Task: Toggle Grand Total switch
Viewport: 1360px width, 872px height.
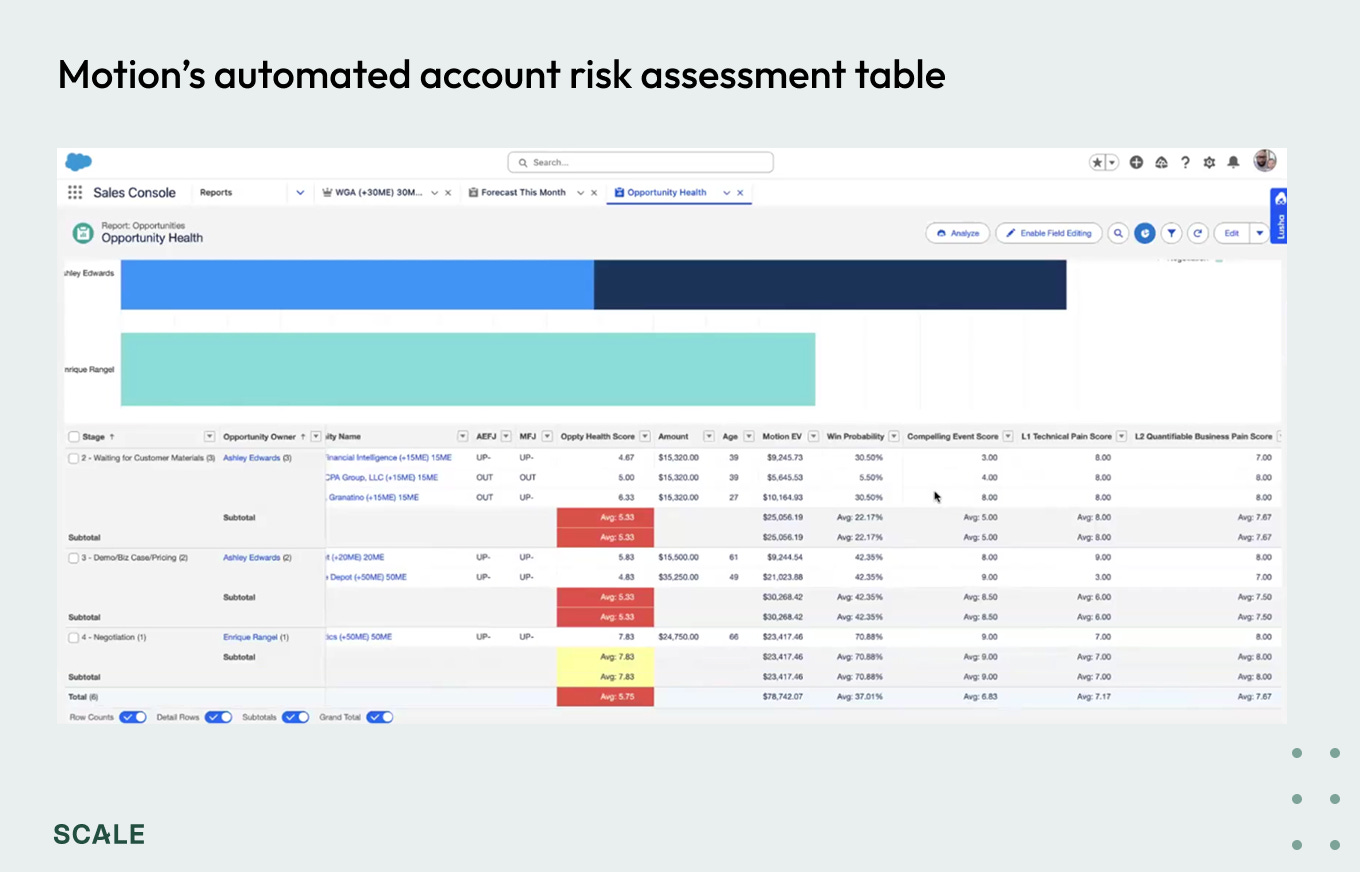Action: (x=380, y=717)
